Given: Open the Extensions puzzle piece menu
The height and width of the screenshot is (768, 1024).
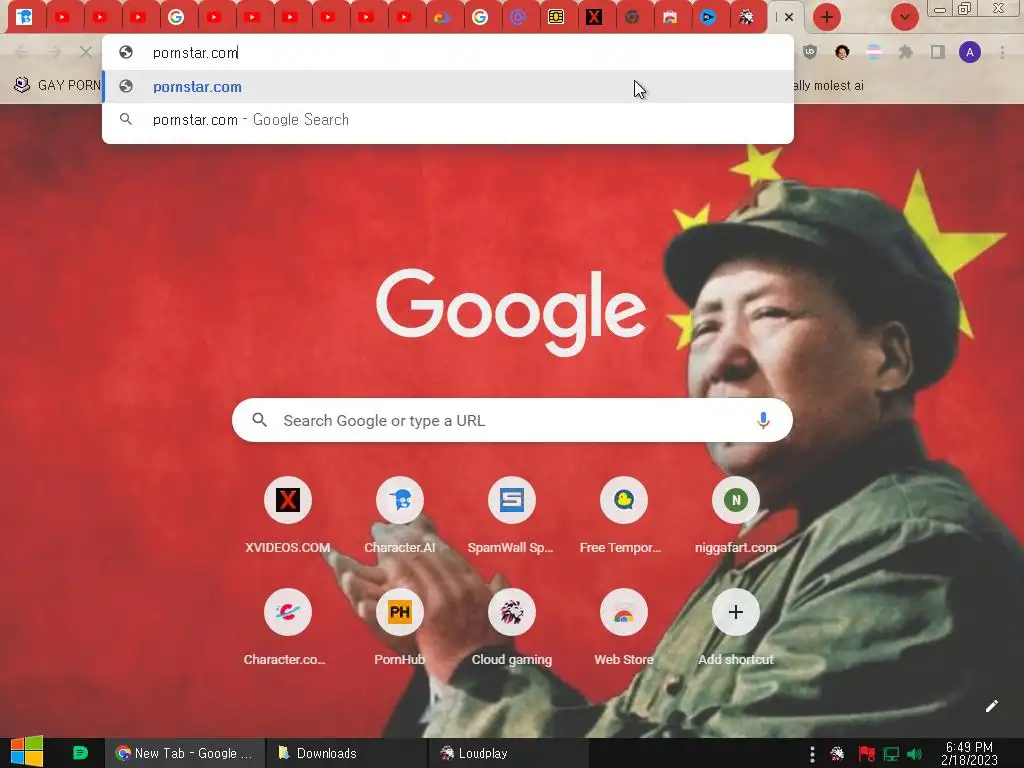Looking at the screenshot, I should [906, 52].
